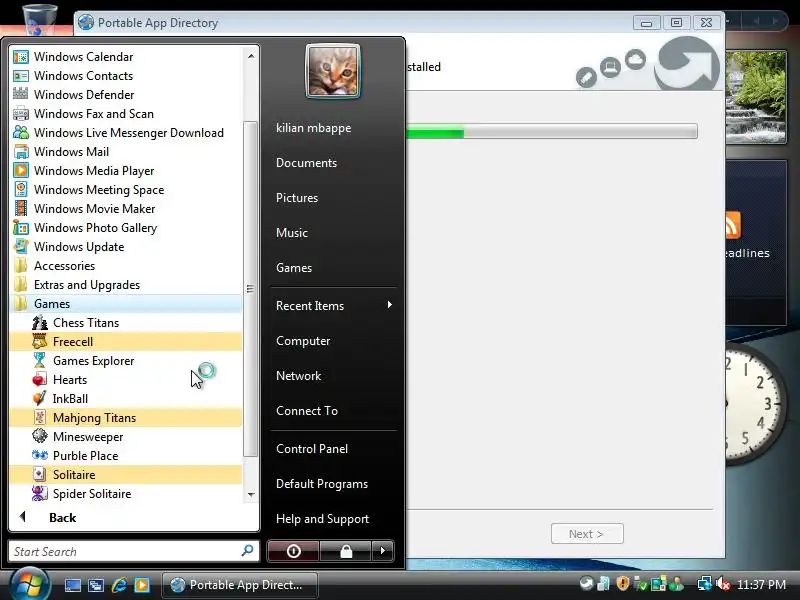
Task: Click the taskbar clock 11:37 PM
Action: 761,584
